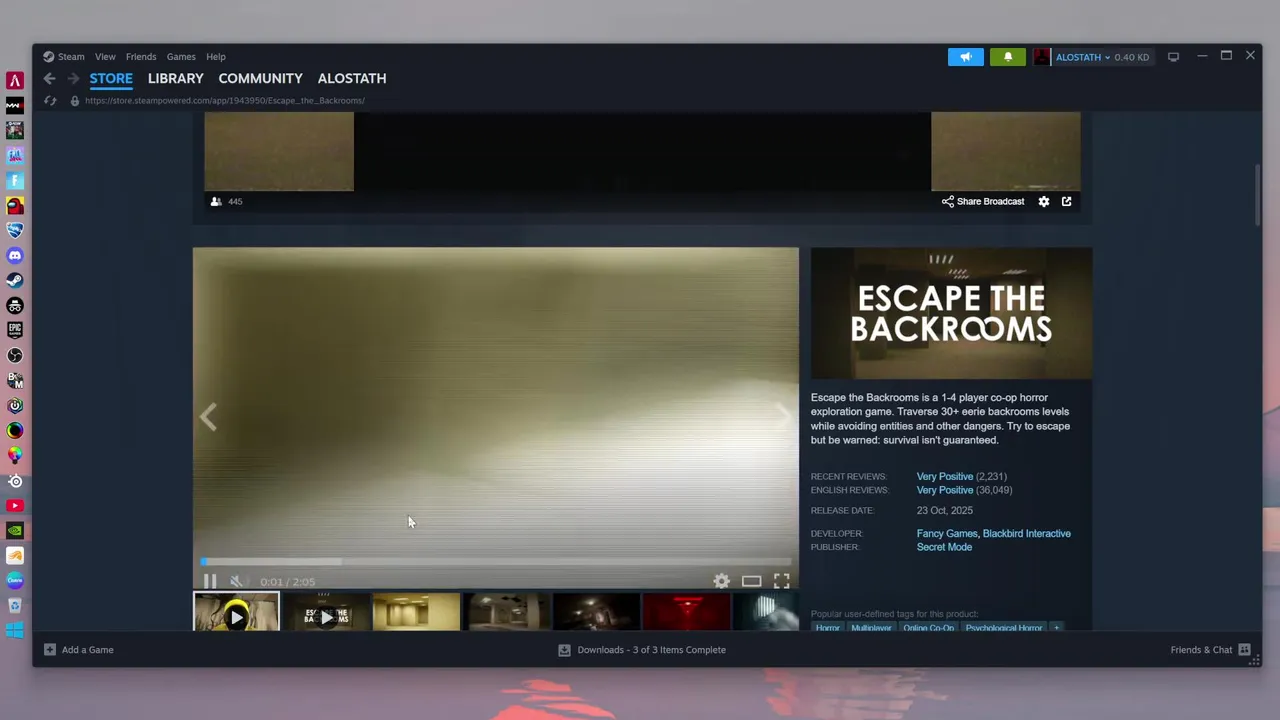The height and width of the screenshot is (720, 1280).
Task: Open Fancy Games developer link
Action: (947, 533)
